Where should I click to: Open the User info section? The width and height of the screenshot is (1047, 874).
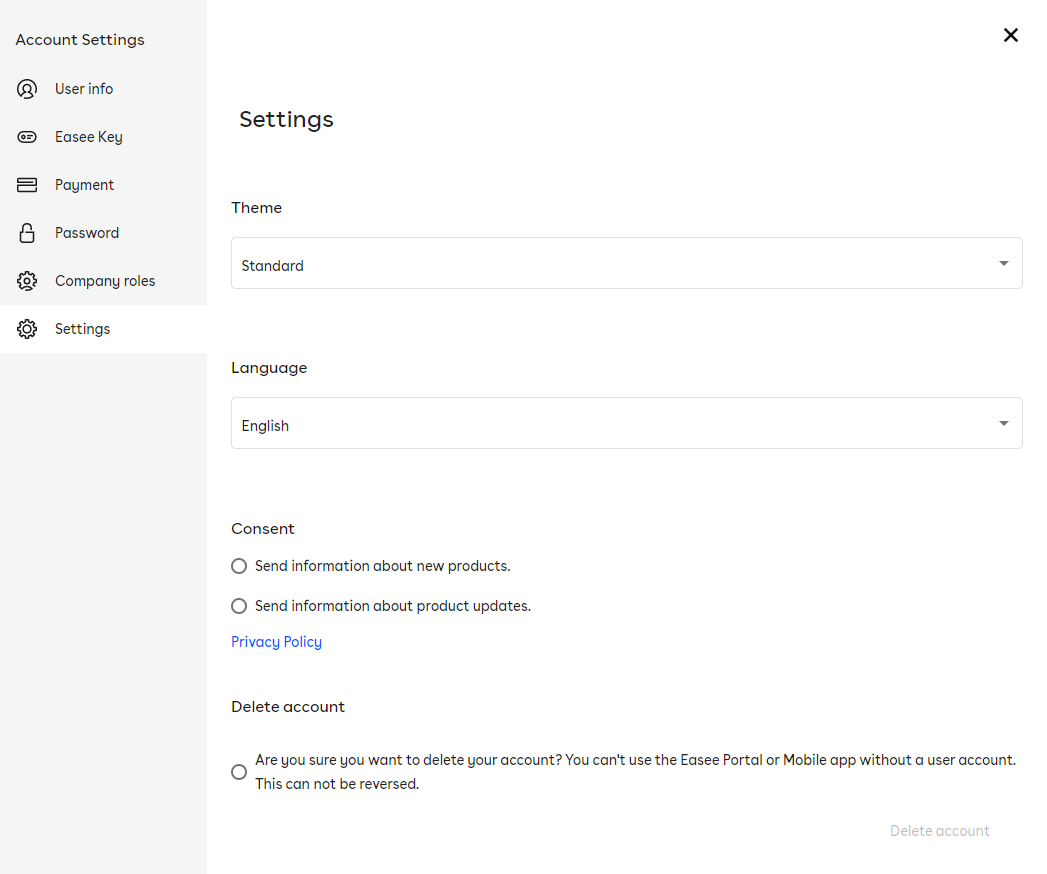[x=103, y=89]
